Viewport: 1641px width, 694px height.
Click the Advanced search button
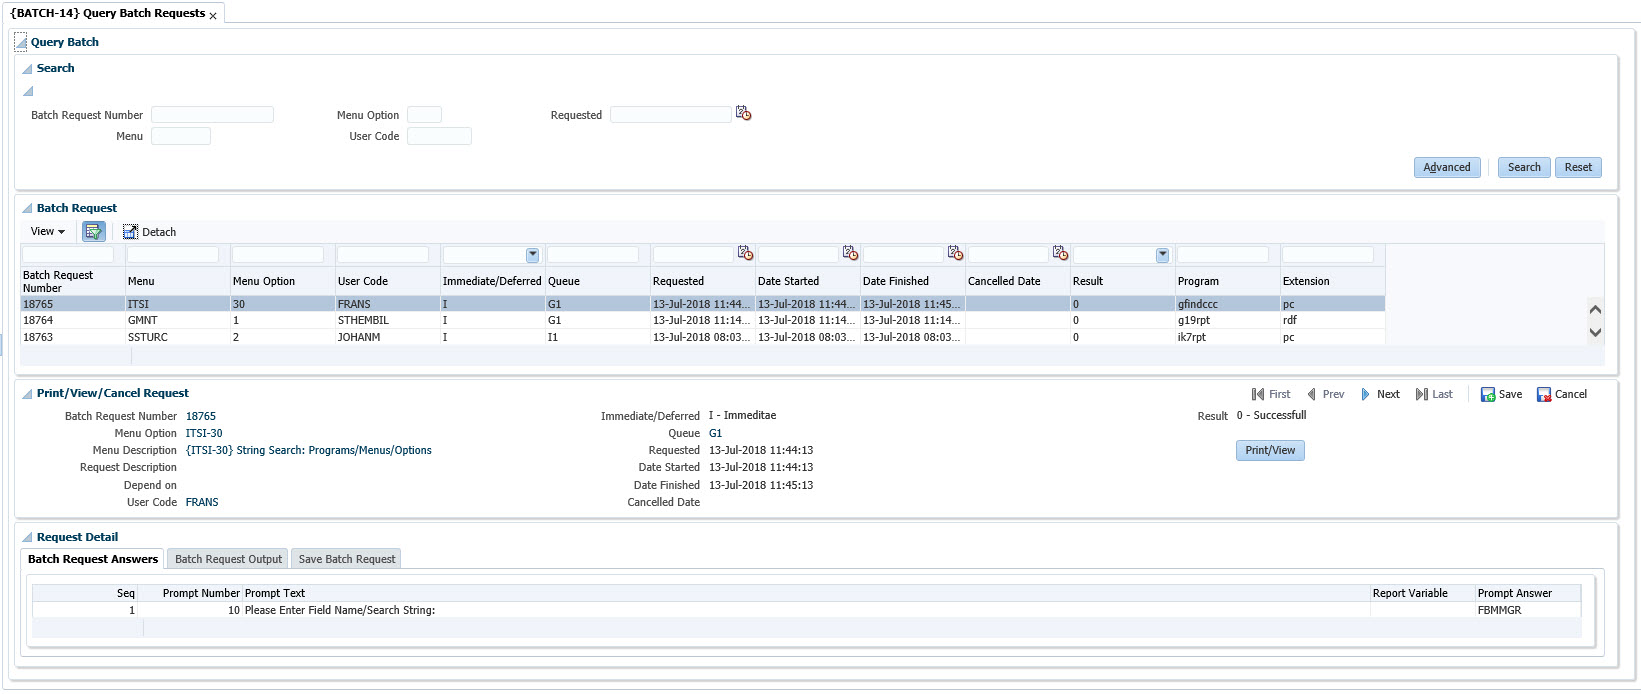click(1447, 167)
